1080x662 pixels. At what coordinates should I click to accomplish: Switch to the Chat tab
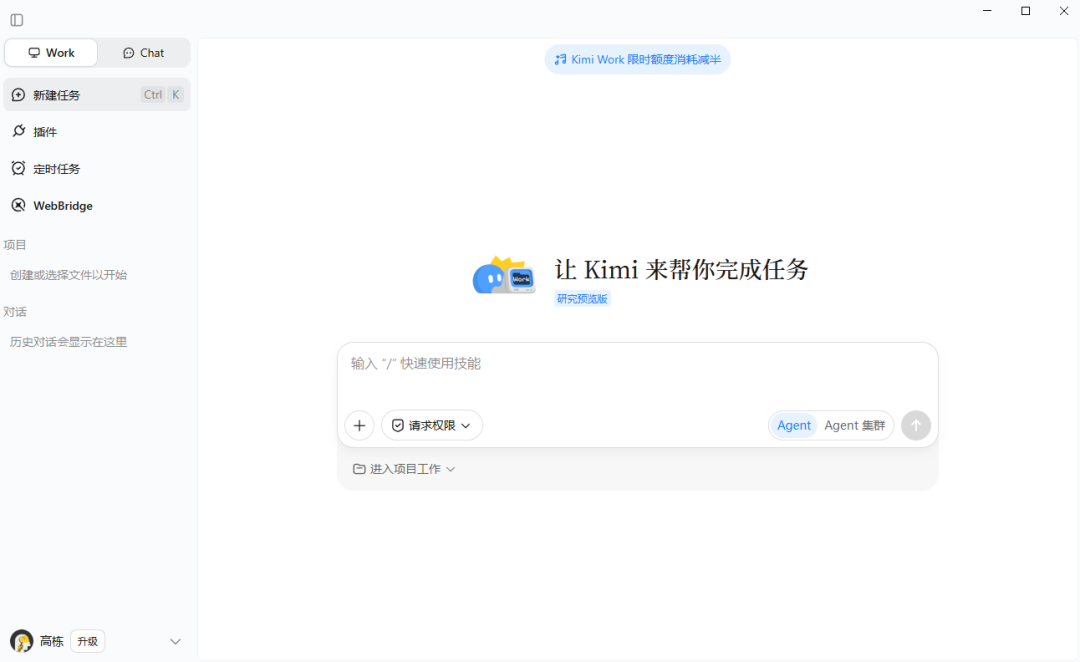coord(143,53)
